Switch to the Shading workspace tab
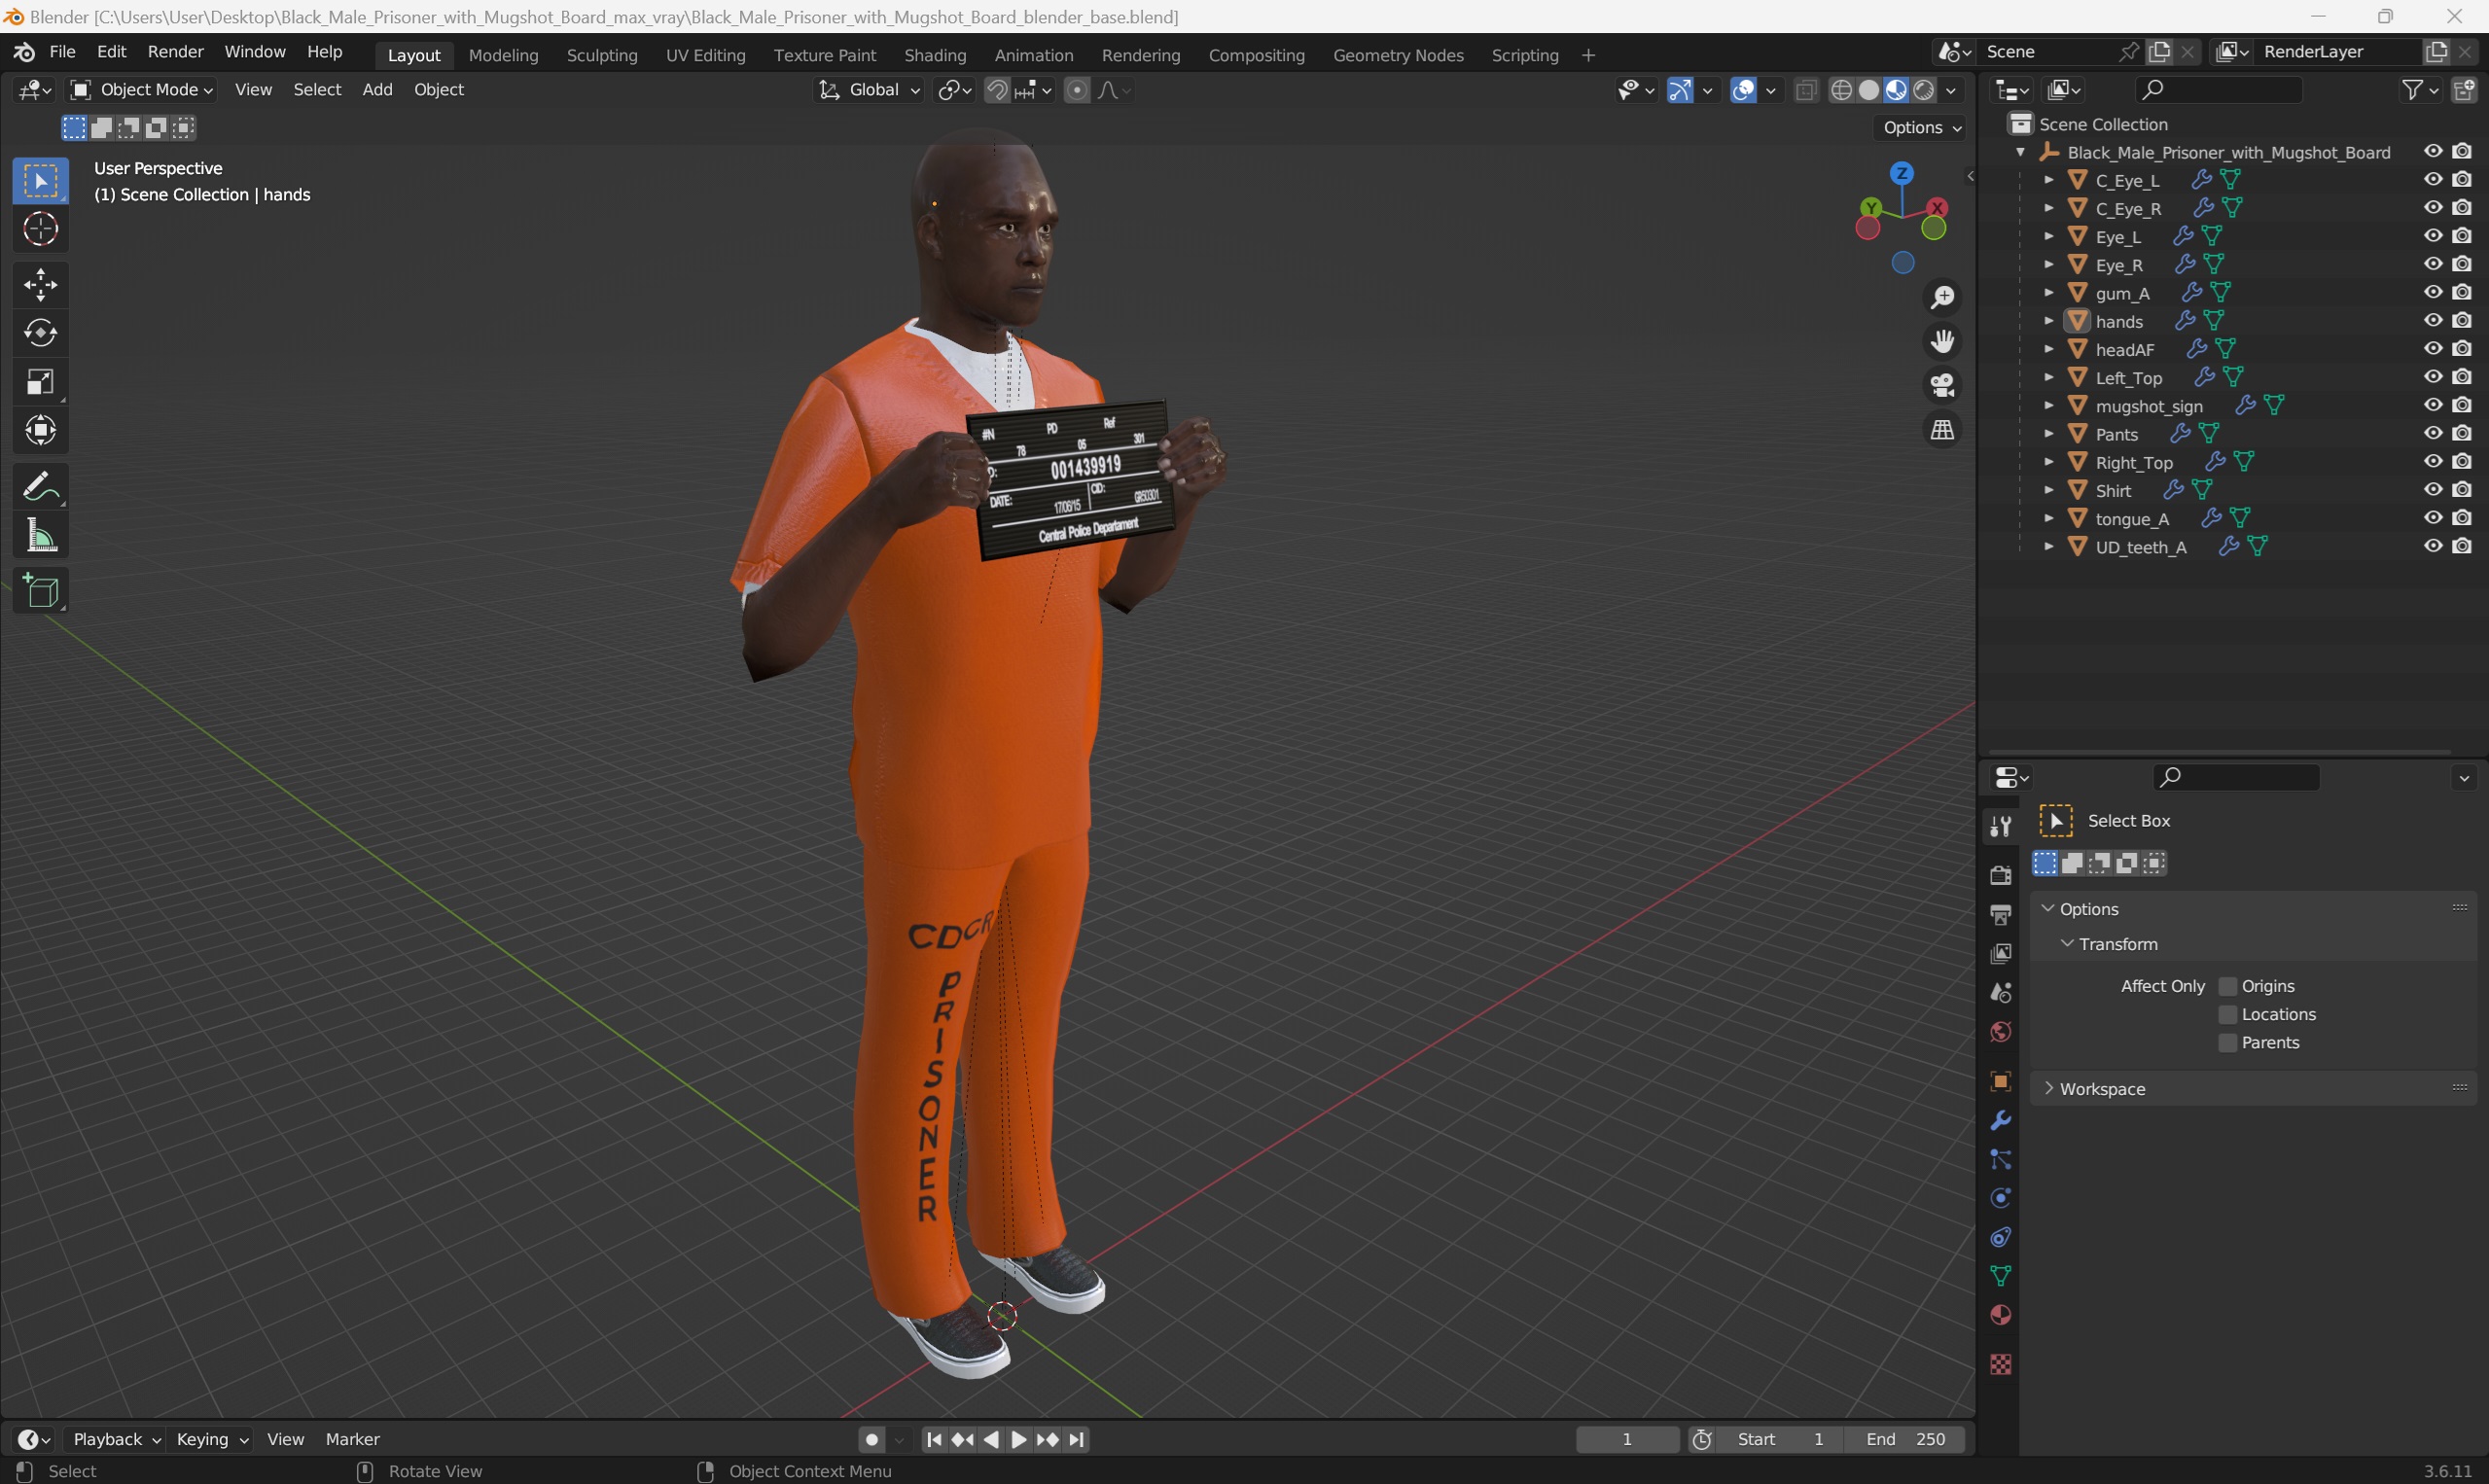The width and height of the screenshot is (2489, 1484). point(935,55)
